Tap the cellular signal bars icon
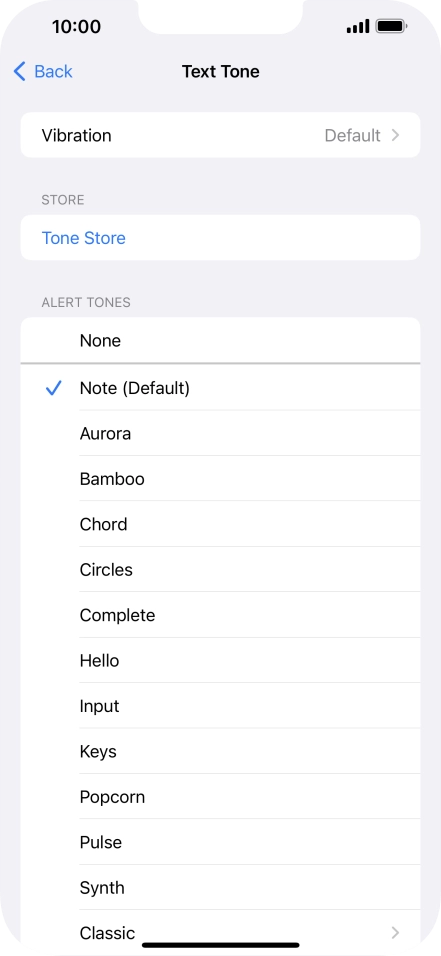 (357, 26)
